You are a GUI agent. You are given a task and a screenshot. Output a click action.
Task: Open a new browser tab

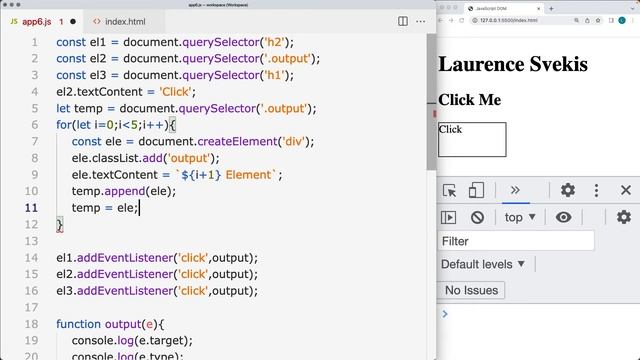pyautogui.click(x=551, y=8)
